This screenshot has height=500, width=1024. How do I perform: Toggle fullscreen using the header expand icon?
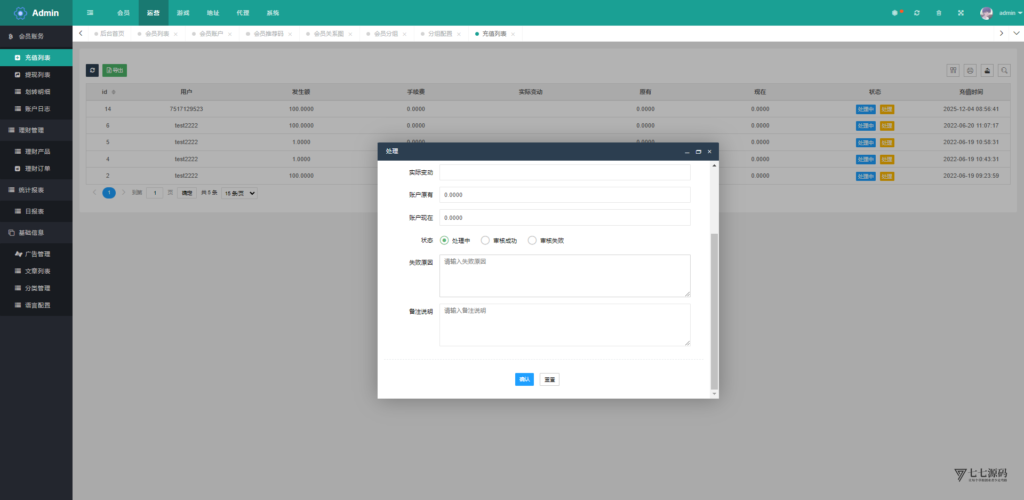961,13
